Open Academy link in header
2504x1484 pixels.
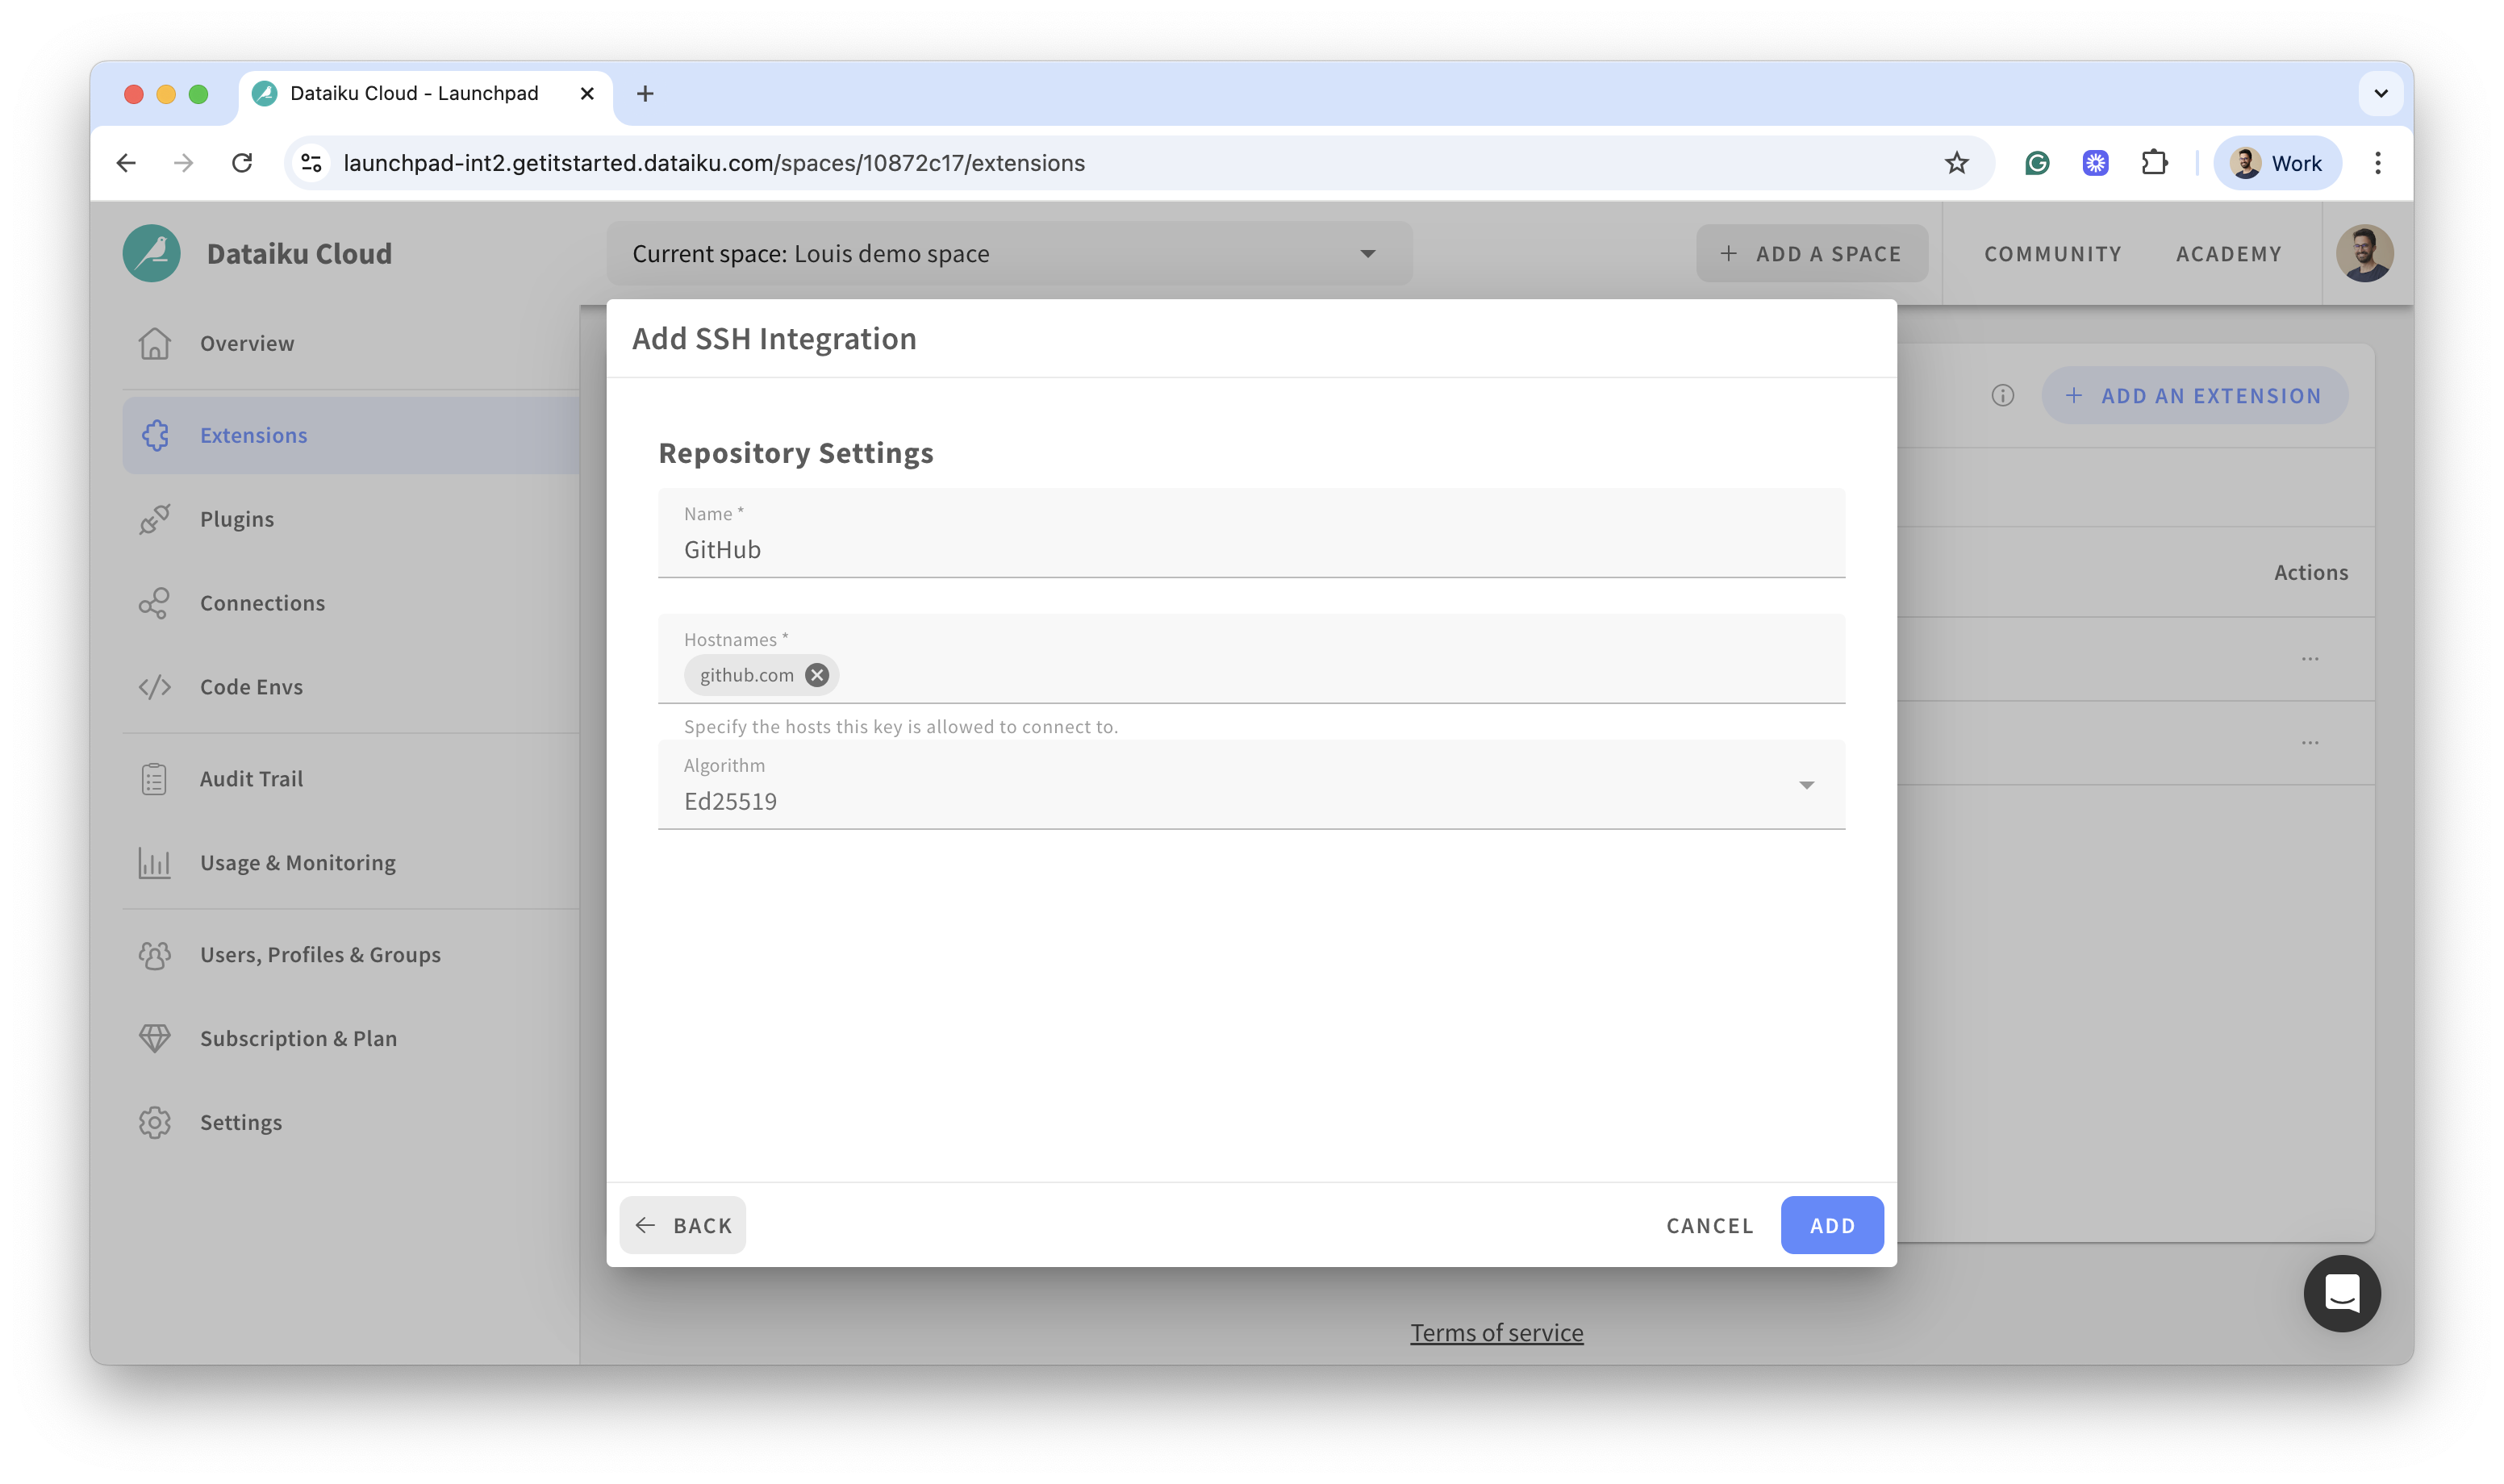(x=2228, y=254)
